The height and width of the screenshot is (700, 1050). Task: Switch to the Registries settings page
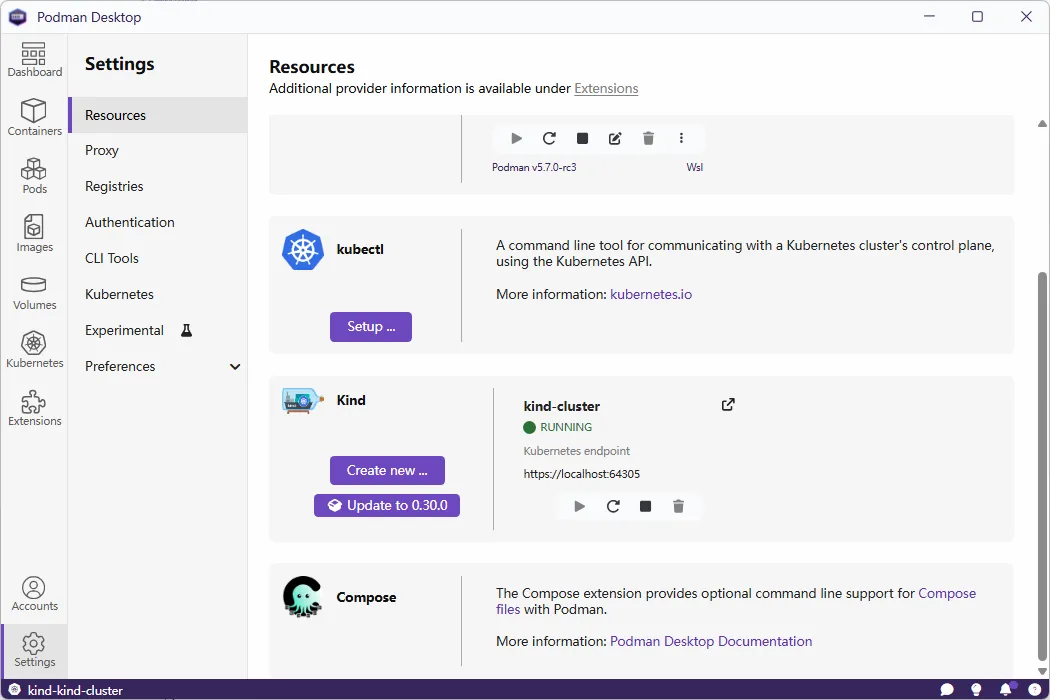point(113,186)
